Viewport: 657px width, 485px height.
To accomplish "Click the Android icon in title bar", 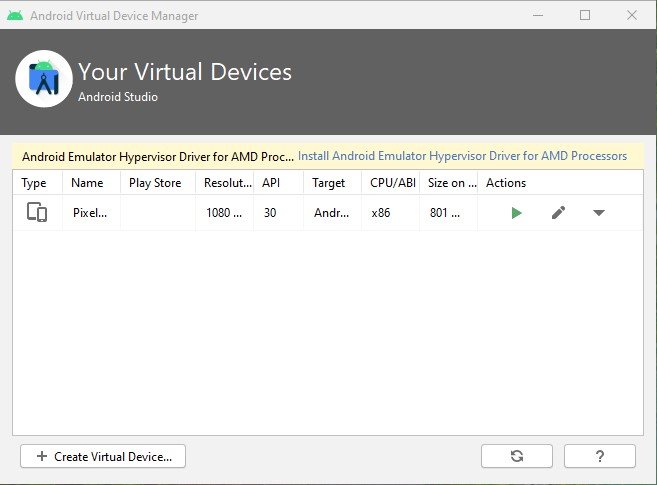I will pos(15,15).
